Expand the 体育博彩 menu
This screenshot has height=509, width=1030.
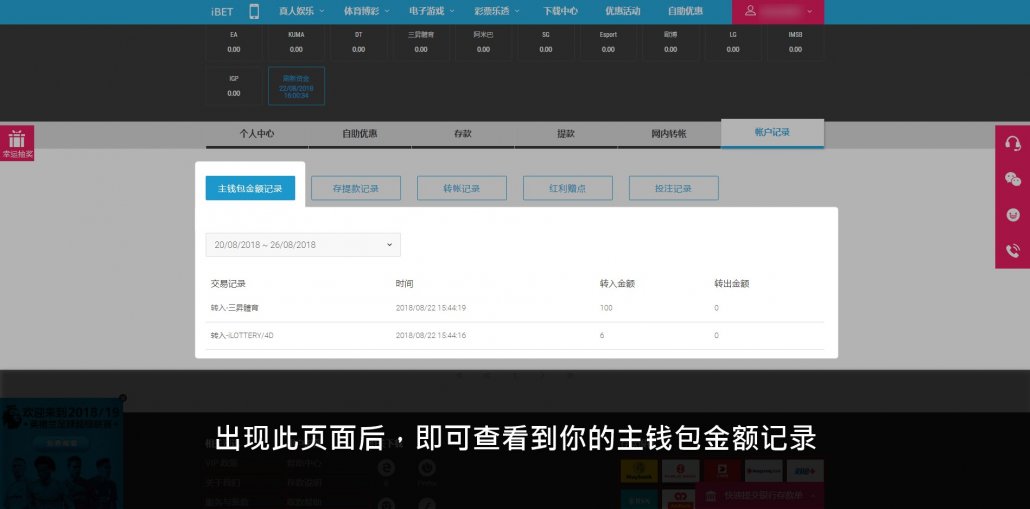point(367,11)
